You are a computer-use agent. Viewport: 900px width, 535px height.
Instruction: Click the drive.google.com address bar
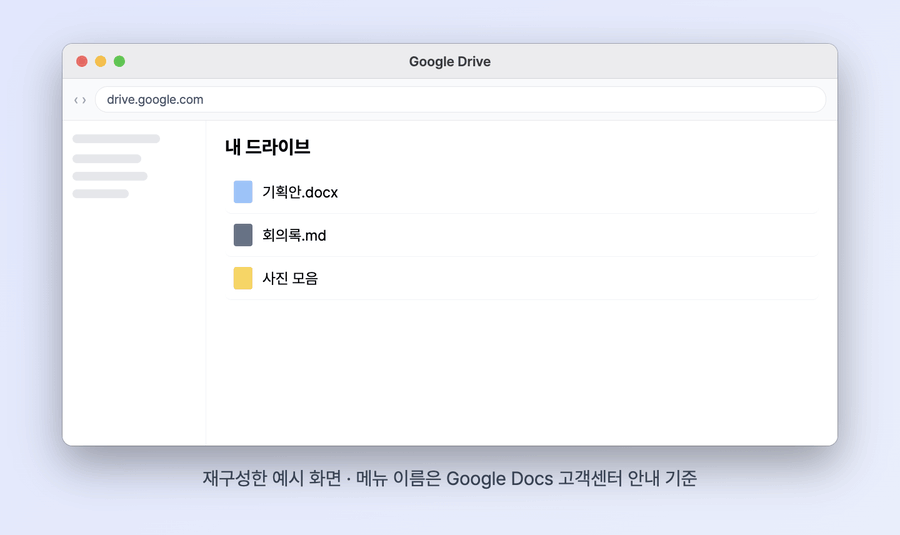[460, 99]
